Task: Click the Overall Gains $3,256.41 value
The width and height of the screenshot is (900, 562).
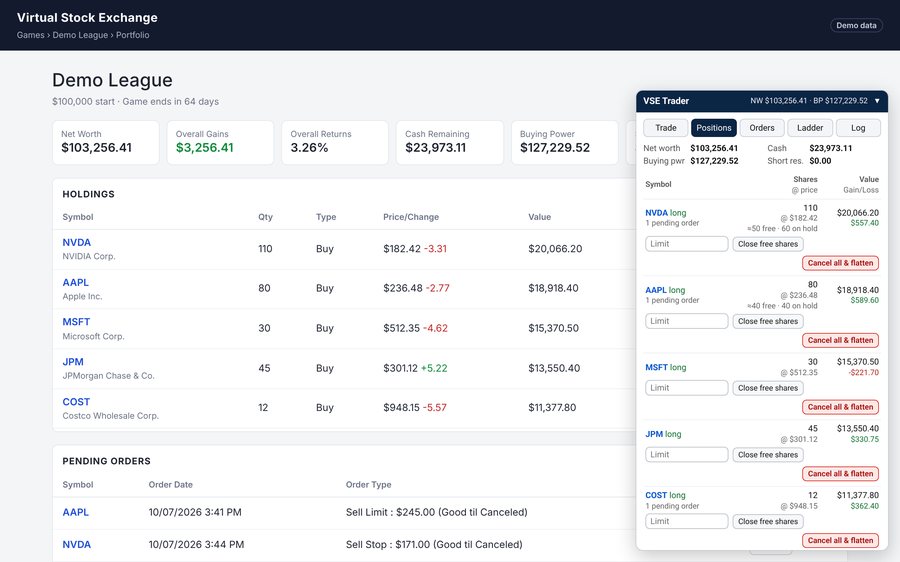Action: 204,148
